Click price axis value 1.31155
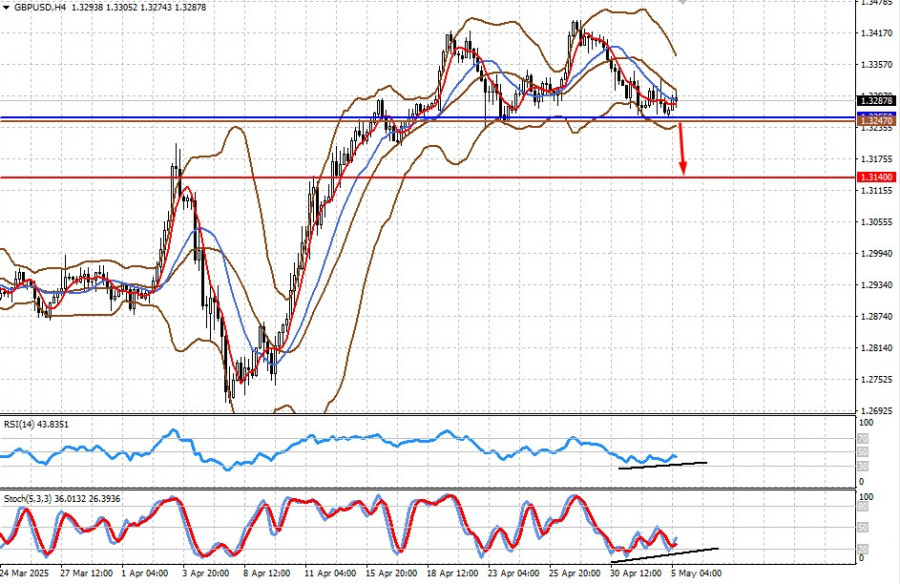 (x=876, y=190)
